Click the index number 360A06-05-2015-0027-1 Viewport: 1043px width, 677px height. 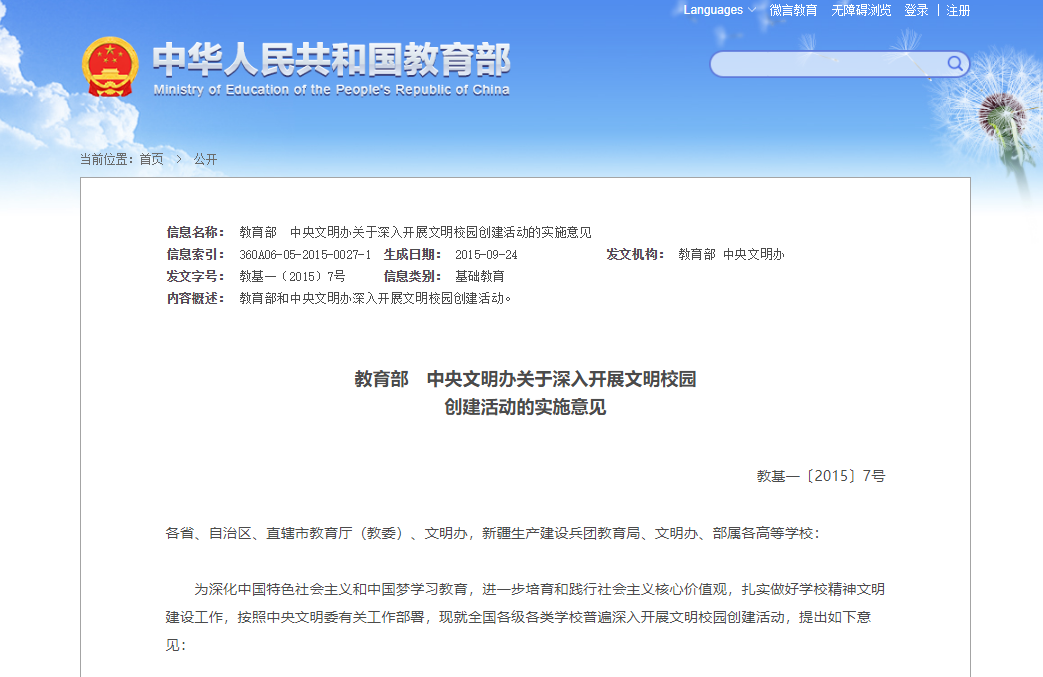point(305,255)
